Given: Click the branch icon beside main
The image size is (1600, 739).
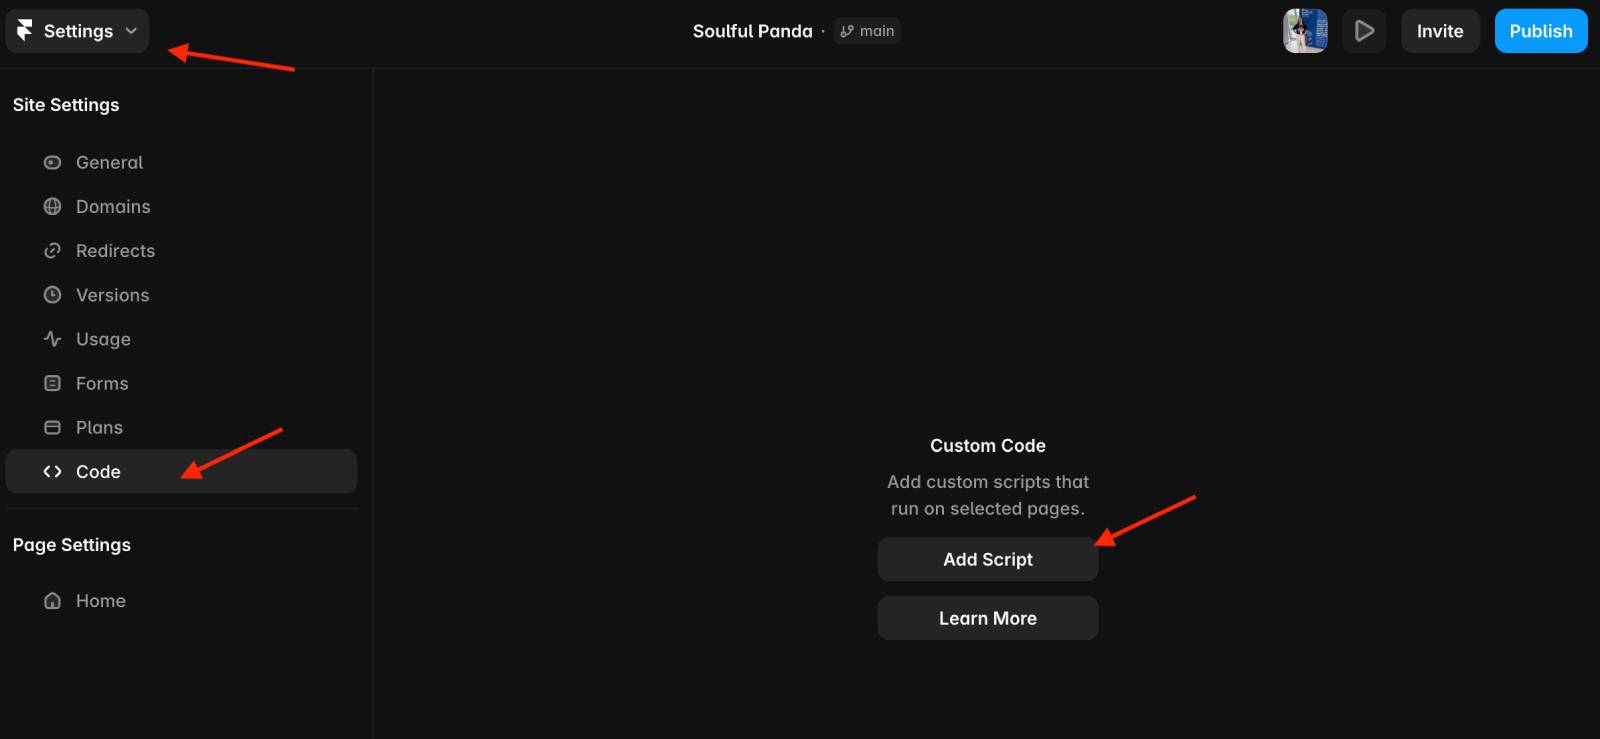Looking at the screenshot, I should pyautogui.click(x=847, y=31).
